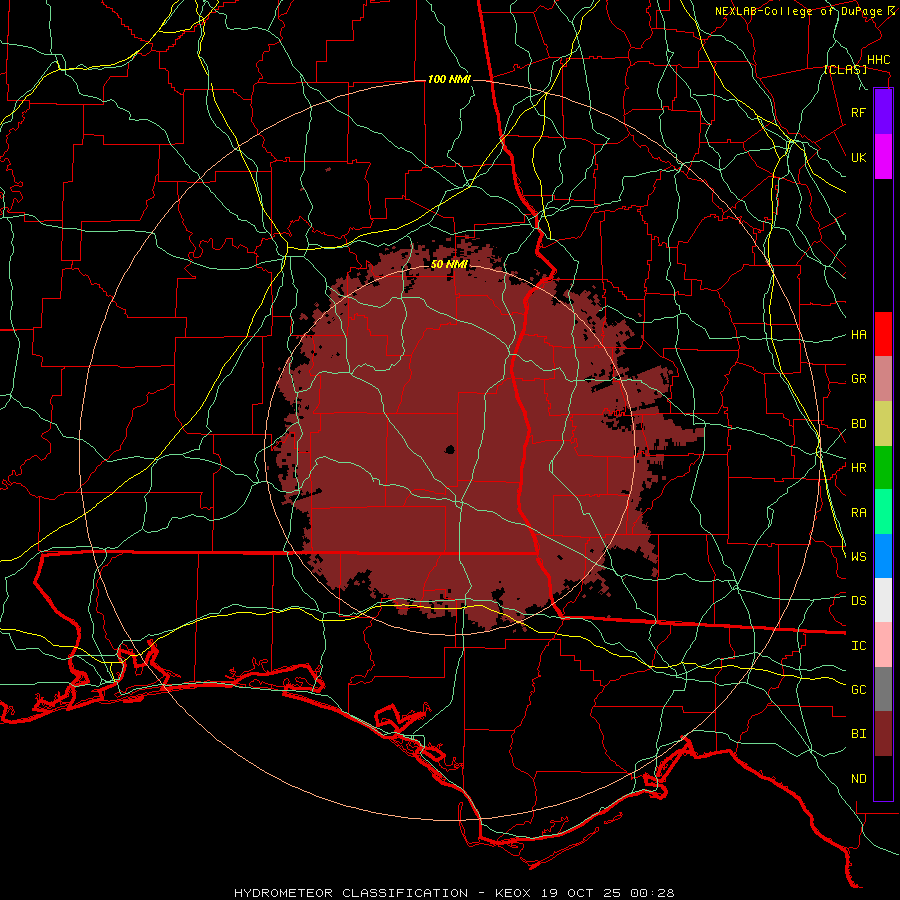Image resolution: width=900 pixels, height=900 pixels.
Task: Click the BD yellow legend swatch
Action: point(883,424)
